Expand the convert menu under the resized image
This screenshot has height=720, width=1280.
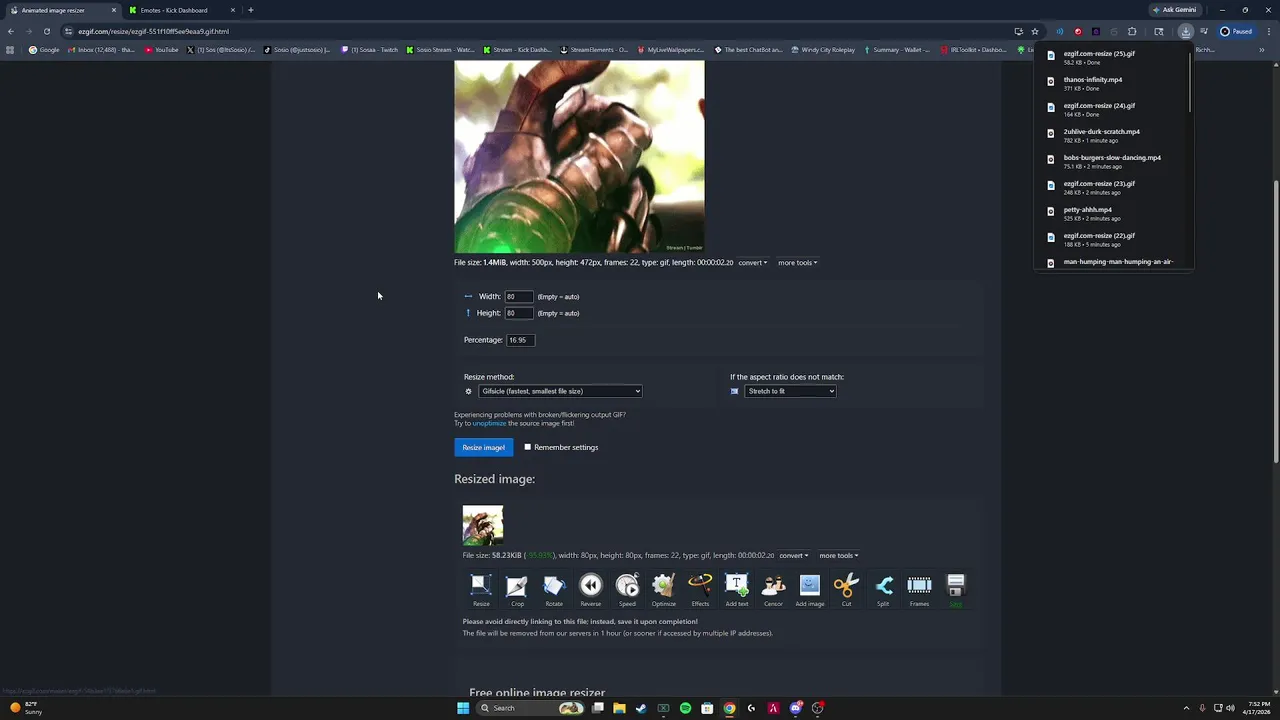[x=794, y=556]
